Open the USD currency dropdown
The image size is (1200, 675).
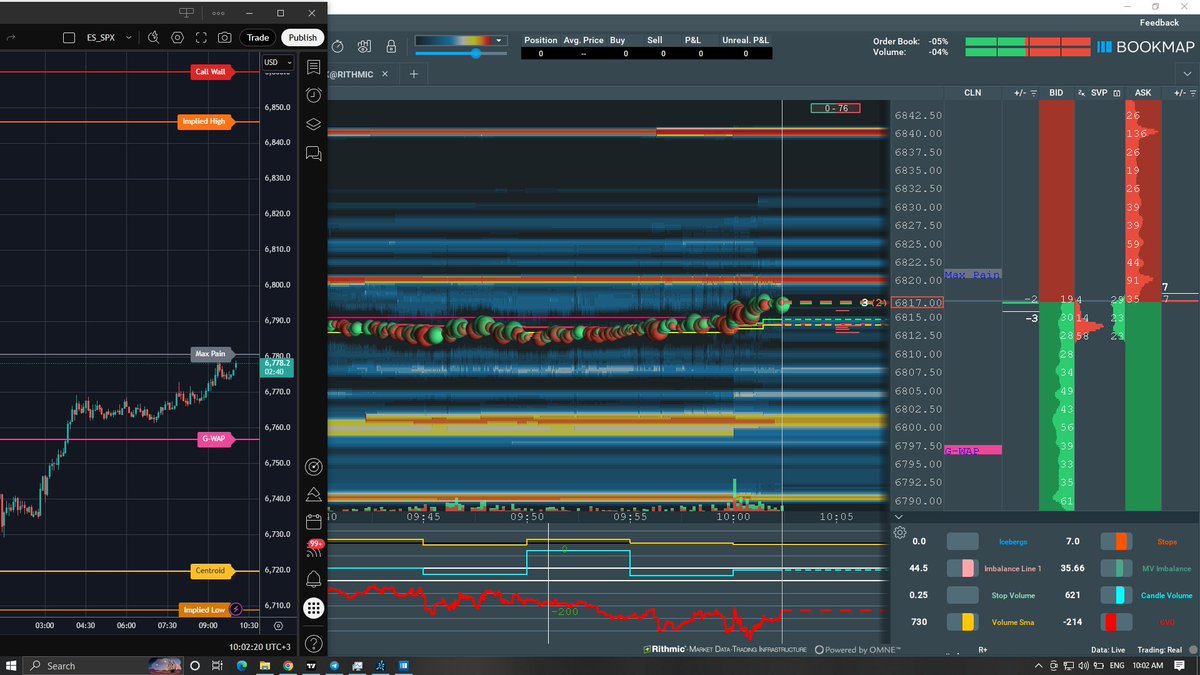pos(277,62)
